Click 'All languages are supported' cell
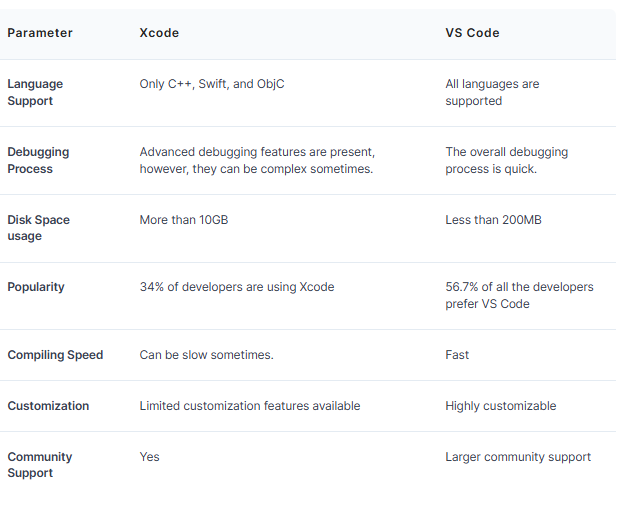Viewport: 623px width, 509px height. pyautogui.click(x=492, y=92)
